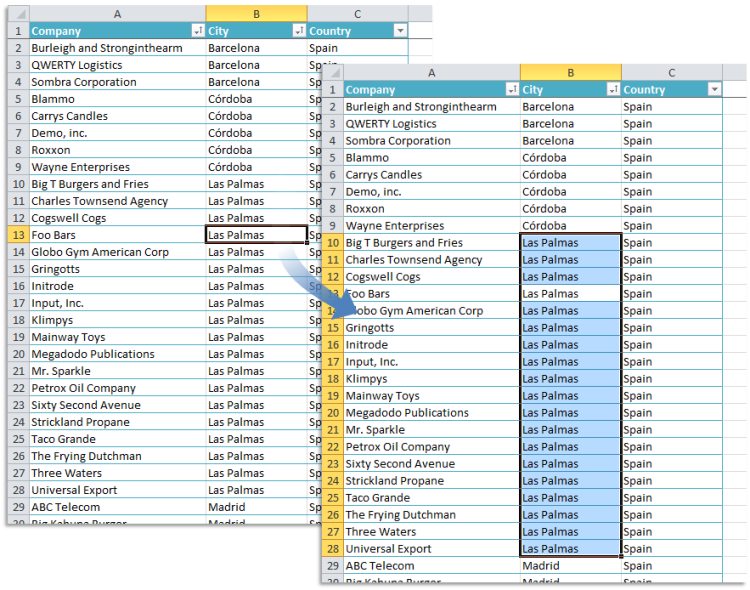This screenshot has height=590, width=750.
Task: Click 'ABC Telecom' in back sheet
Action: click(x=117, y=507)
